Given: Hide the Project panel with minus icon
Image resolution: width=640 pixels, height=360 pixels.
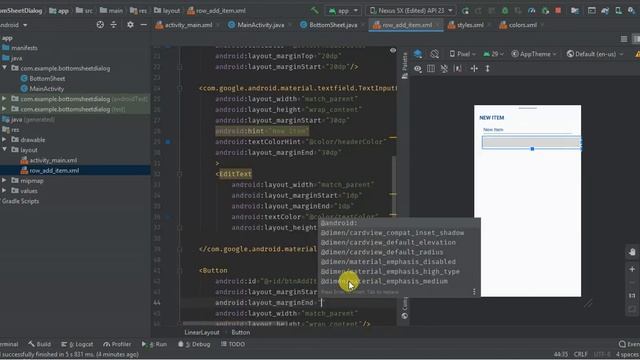Looking at the screenshot, I should pyautogui.click(x=143, y=25).
